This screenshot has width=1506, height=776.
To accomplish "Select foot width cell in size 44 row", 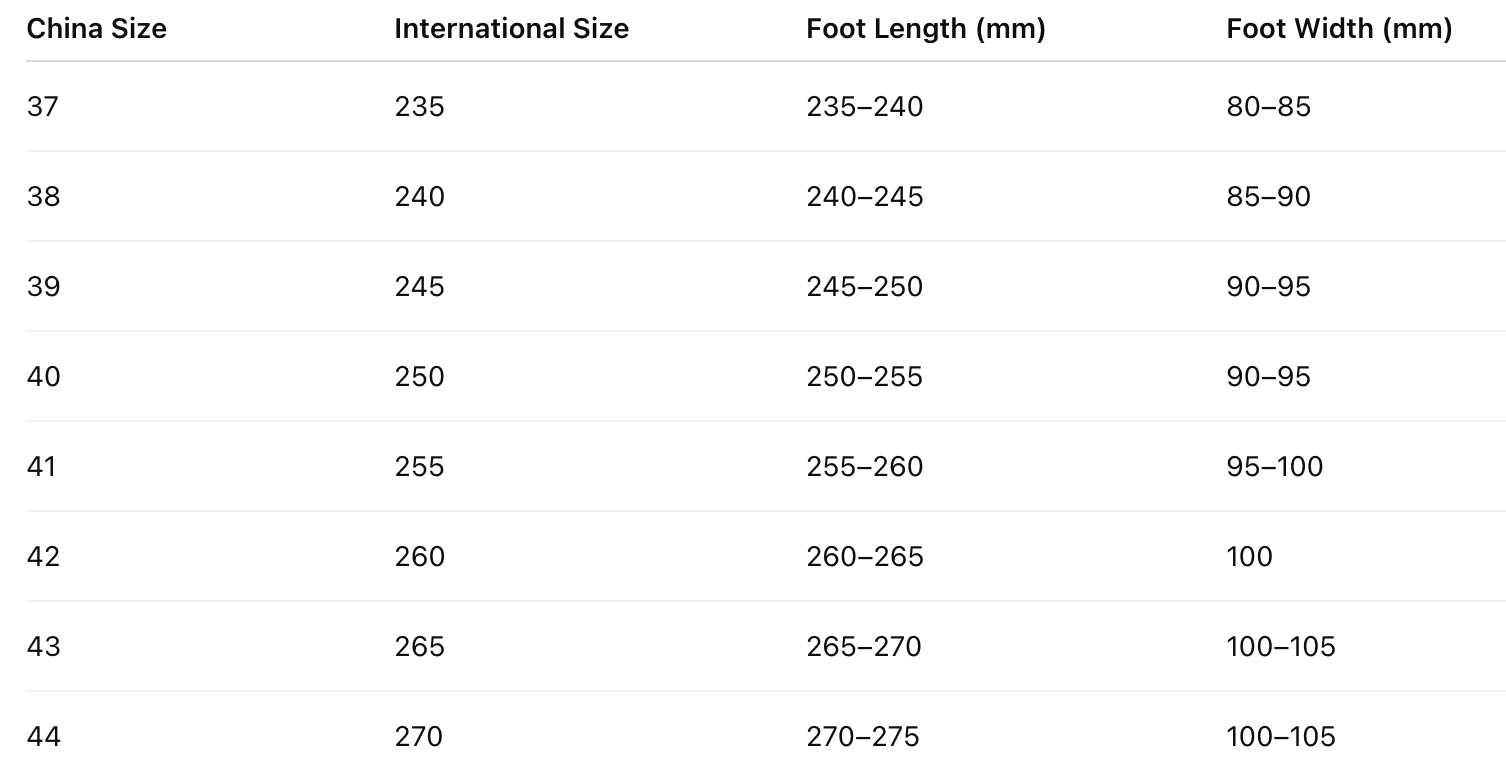I will (1280, 737).
